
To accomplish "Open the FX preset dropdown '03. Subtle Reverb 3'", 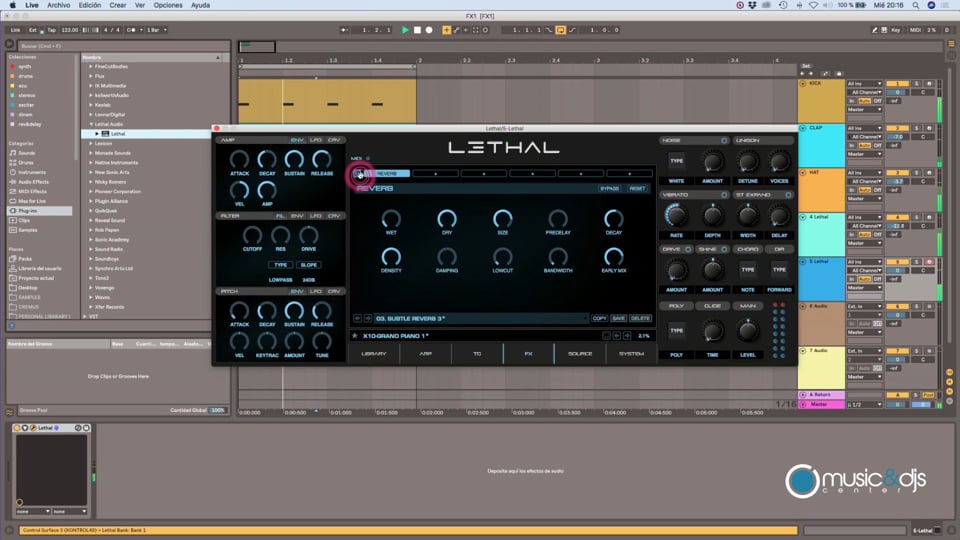I will (481, 318).
